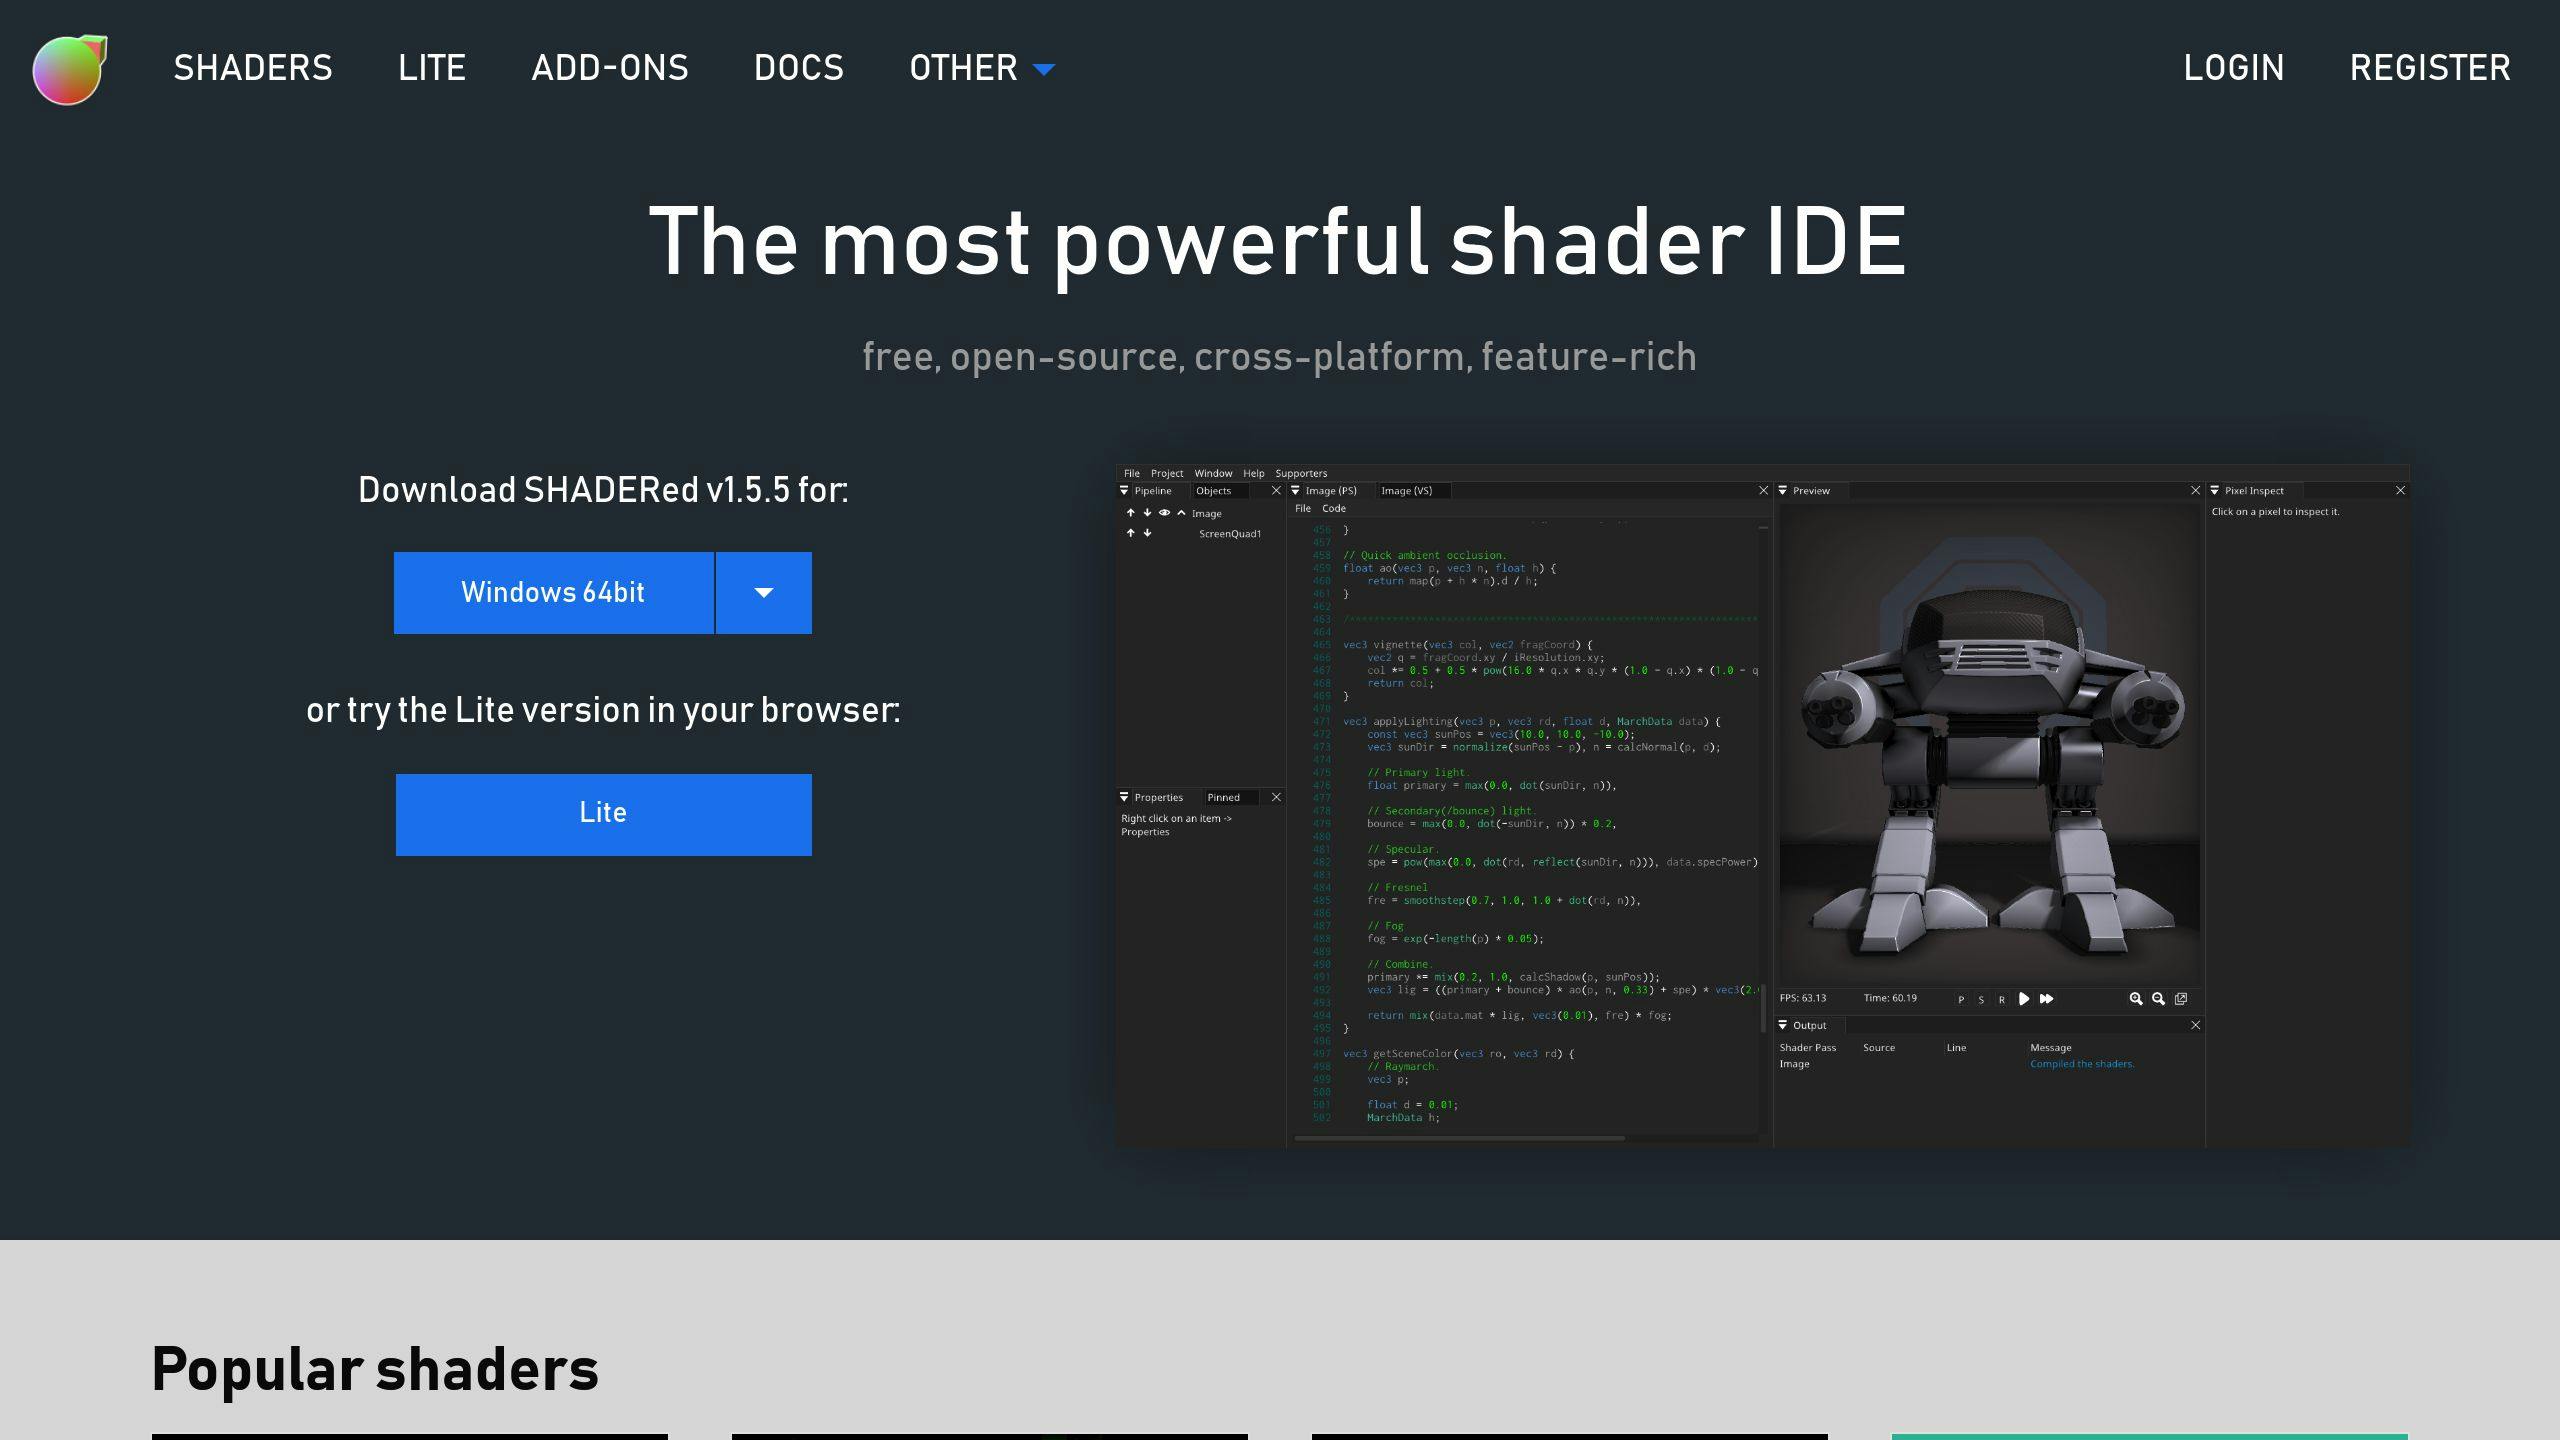Open the SHADERS page in navigation
Screen dimensions: 2560x1440
(x=253, y=68)
